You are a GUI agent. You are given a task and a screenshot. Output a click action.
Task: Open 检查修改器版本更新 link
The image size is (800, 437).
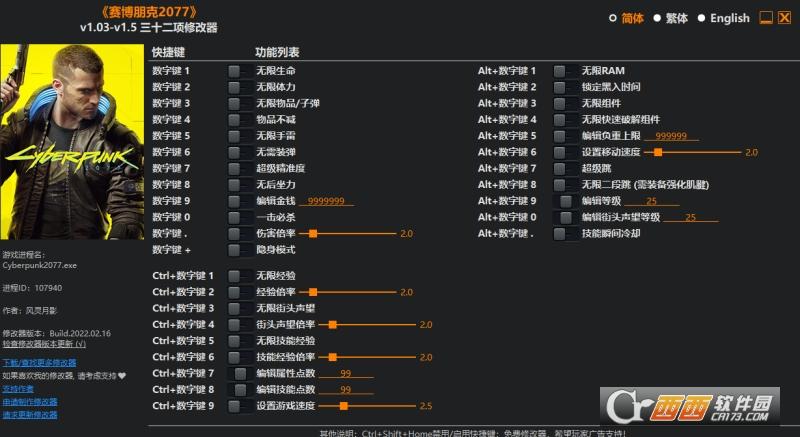[44, 344]
